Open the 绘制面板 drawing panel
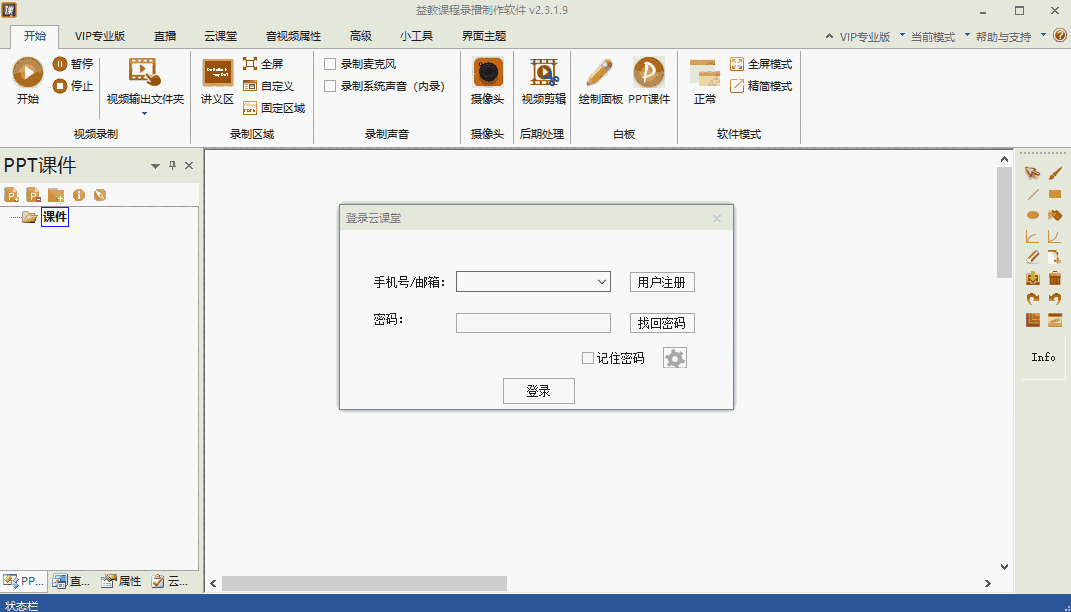 600,73
